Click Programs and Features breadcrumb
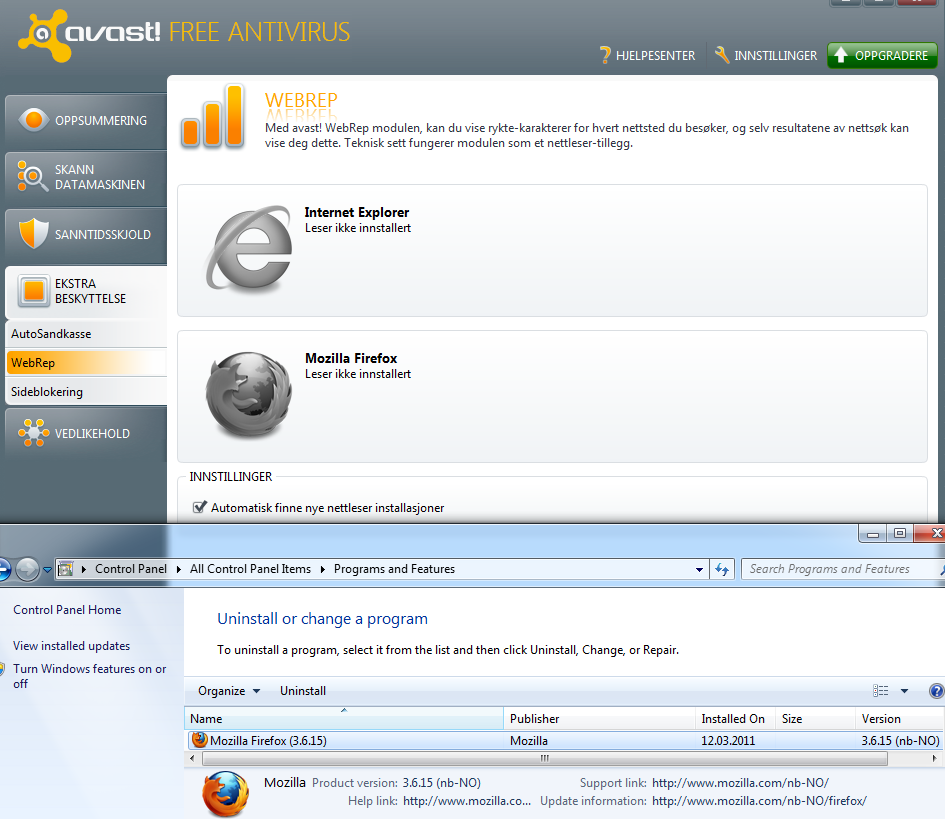945x819 pixels. click(394, 569)
